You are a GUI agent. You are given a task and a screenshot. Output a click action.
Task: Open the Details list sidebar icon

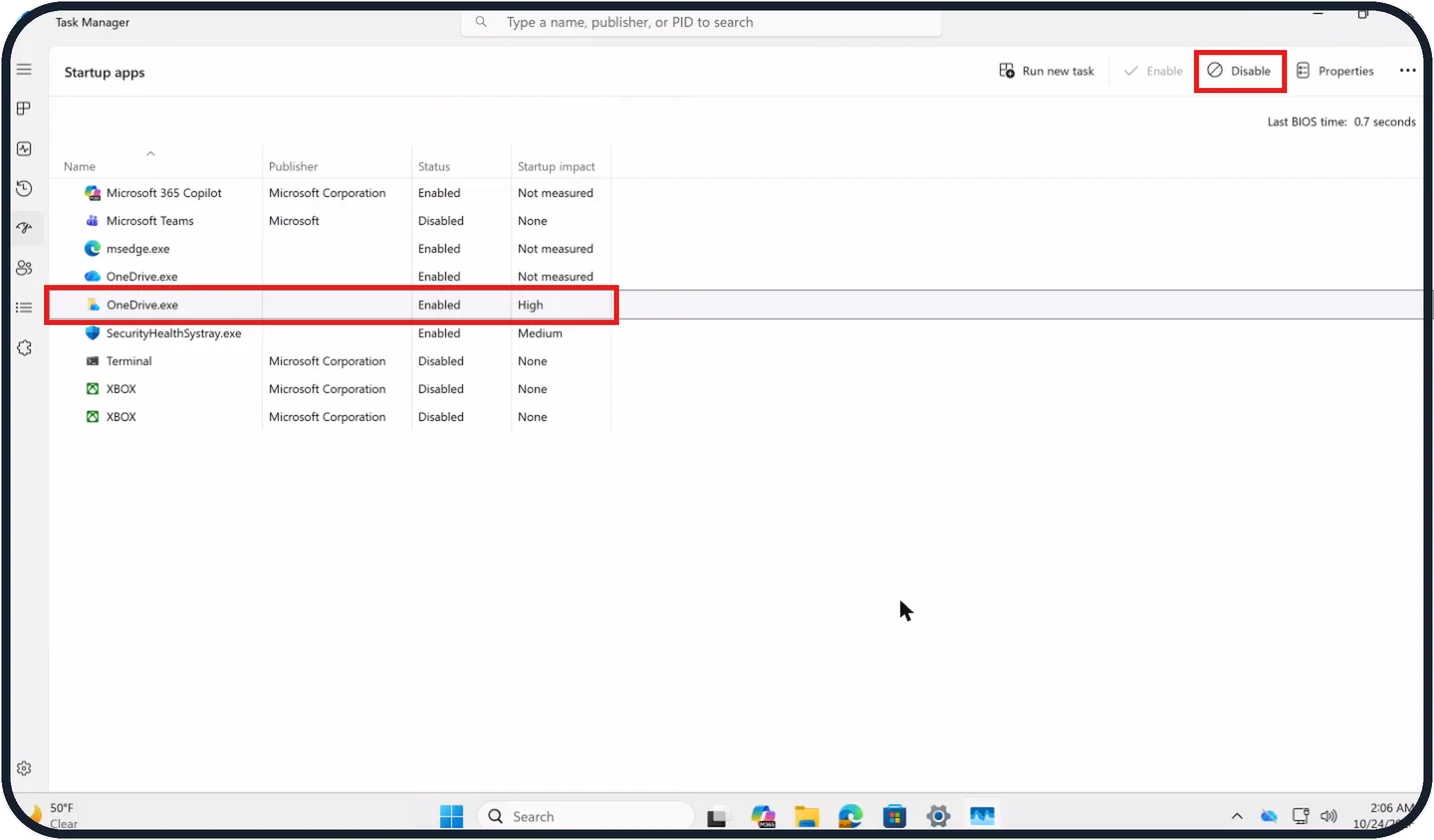coord(24,308)
